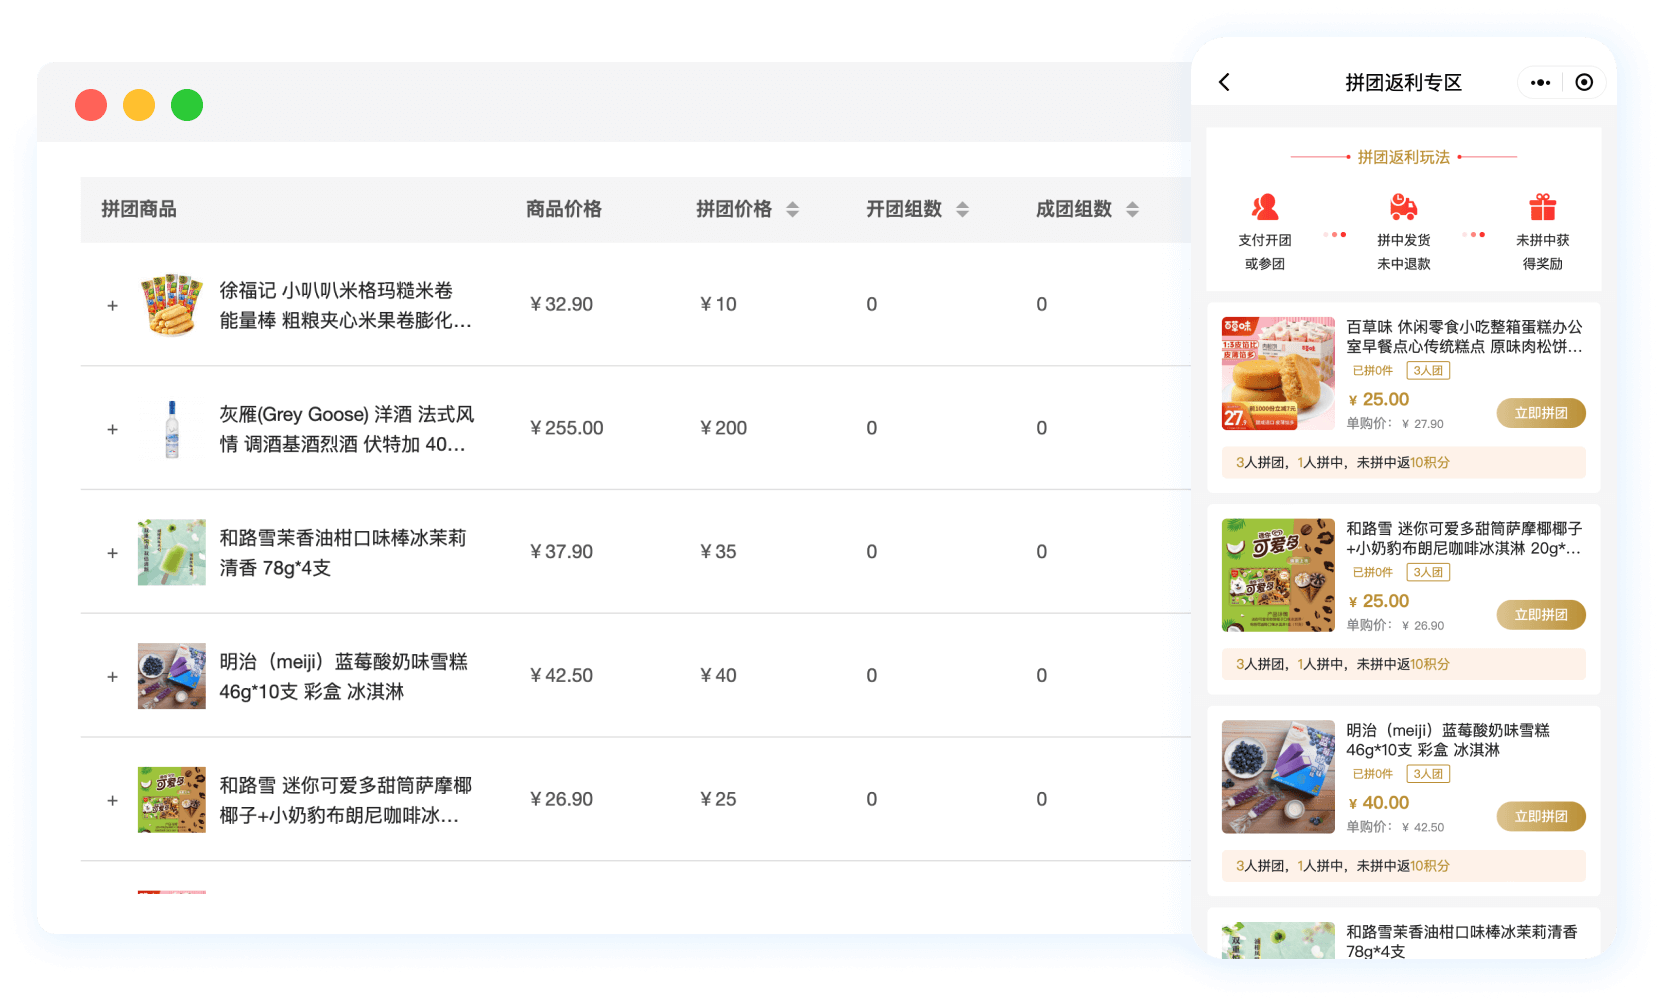This screenshot has height=1006, width=1664.
Task: Open the 百草味 cake product thumbnail
Action: 1278,374
